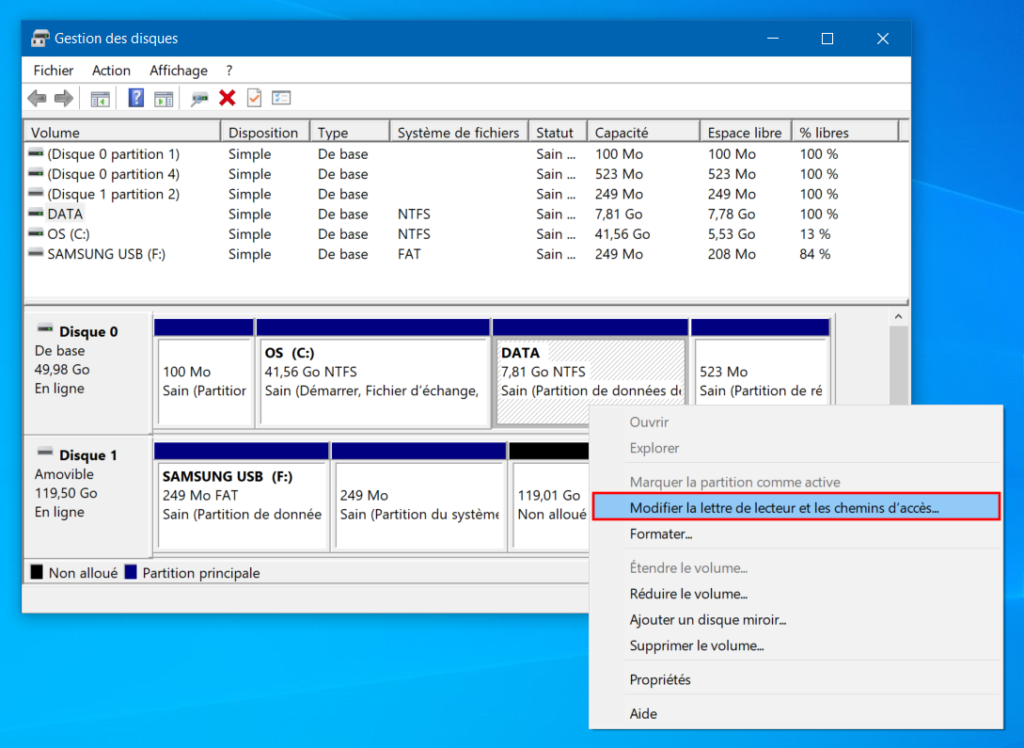Click the checklist settings toolbar icon
The height and width of the screenshot is (748, 1024).
click(281, 98)
